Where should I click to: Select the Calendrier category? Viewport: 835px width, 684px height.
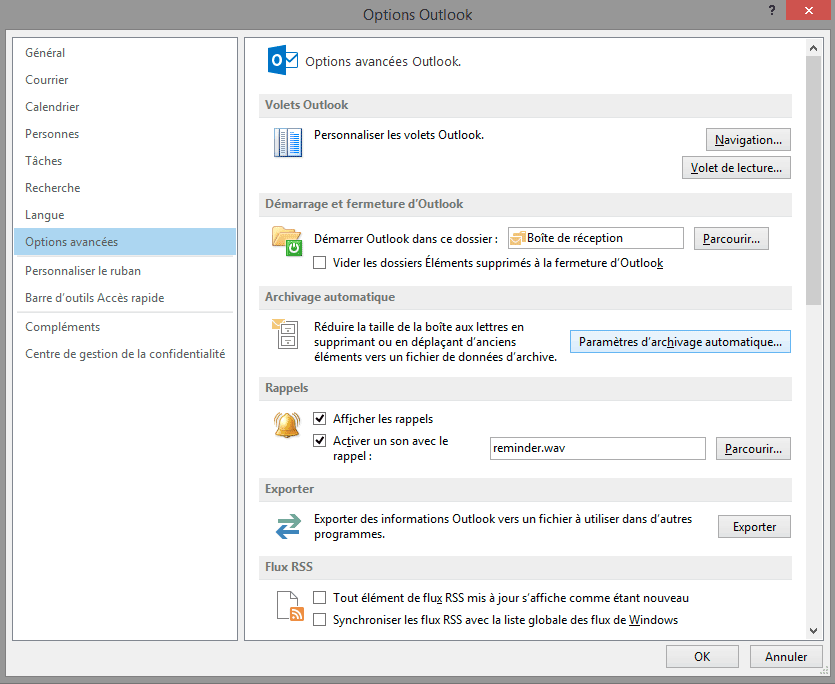point(125,107)
